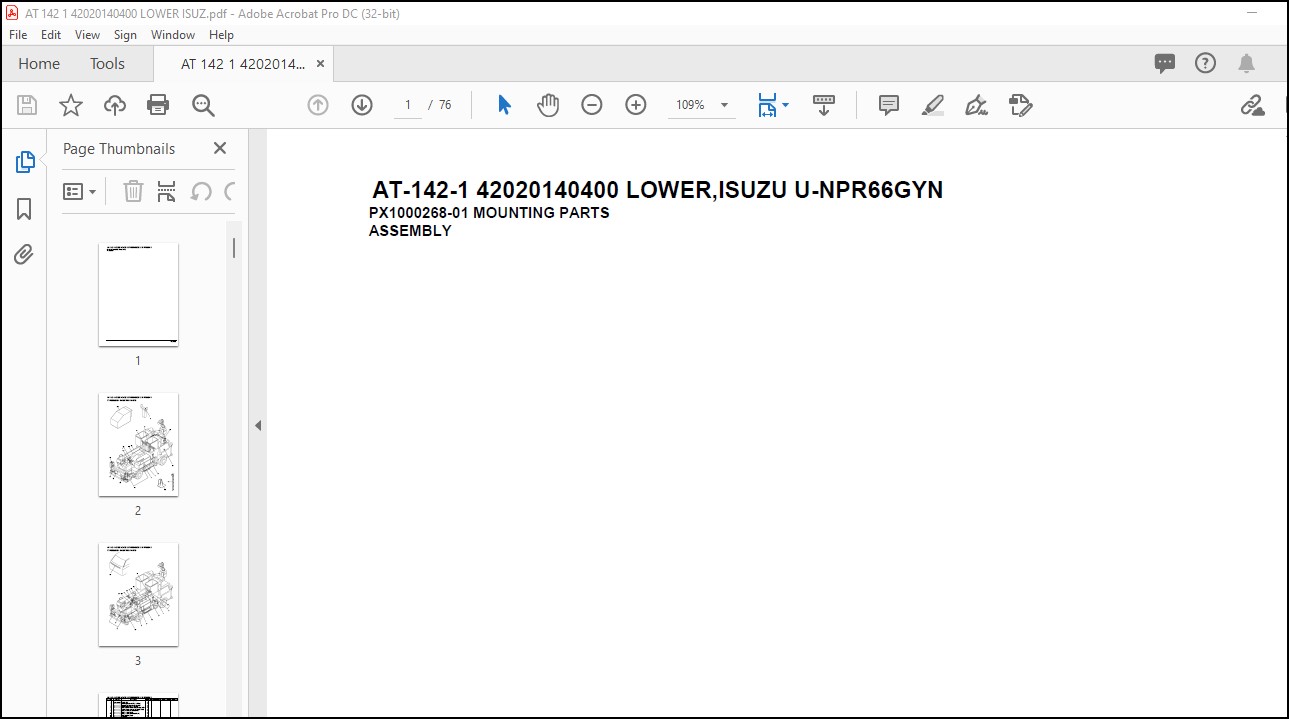Go to previous page with the up arrow
1289x719 pixels.
click(x=318, y=105)
